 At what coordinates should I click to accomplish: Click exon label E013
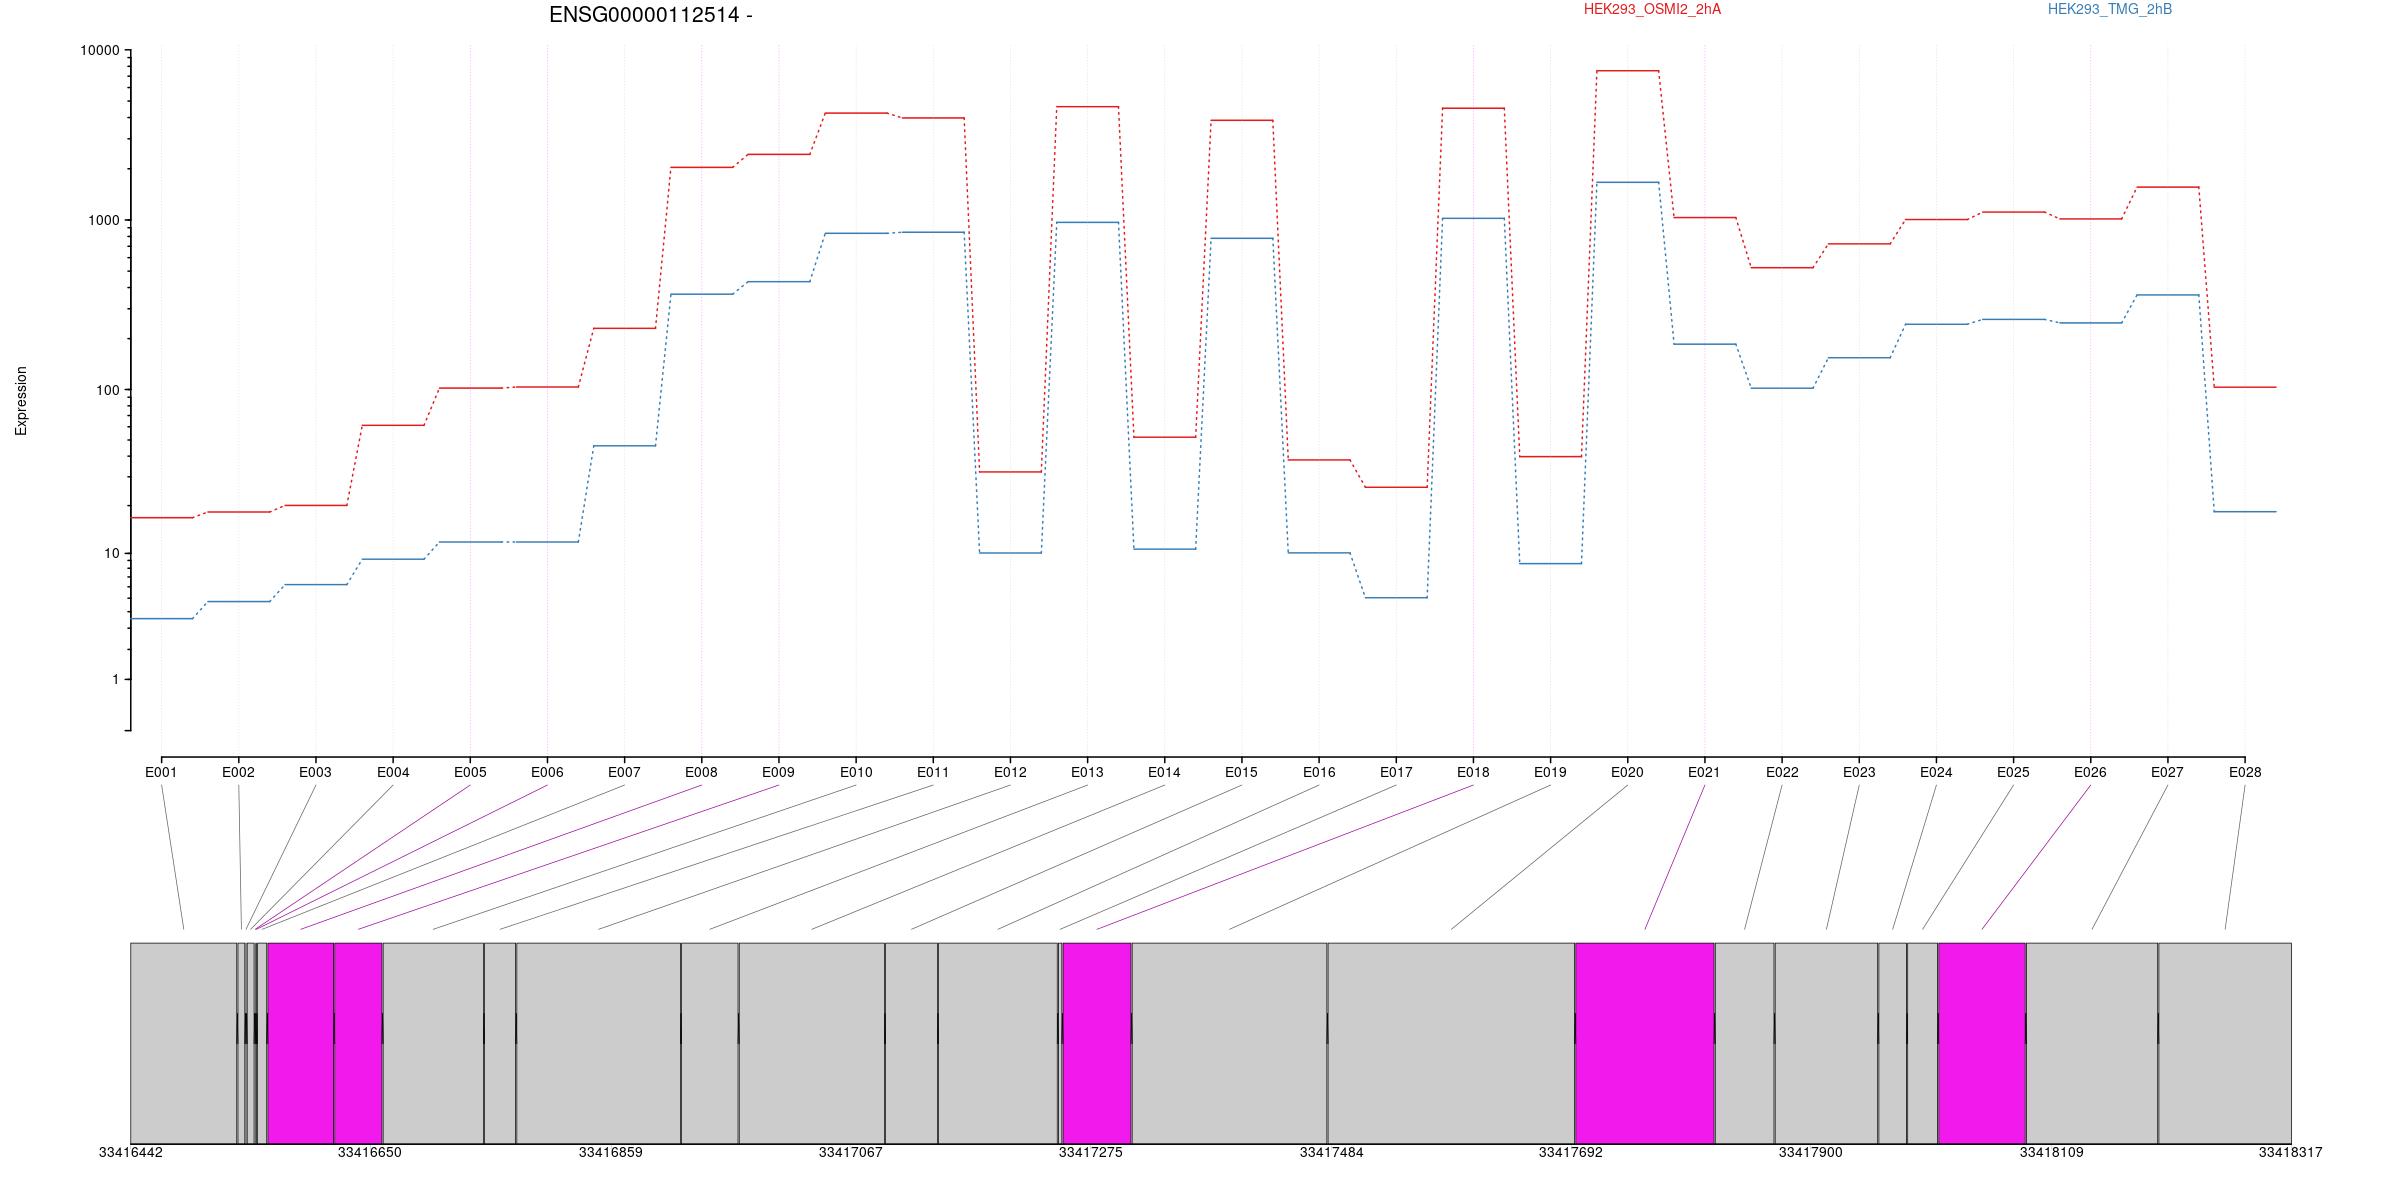1087,772
